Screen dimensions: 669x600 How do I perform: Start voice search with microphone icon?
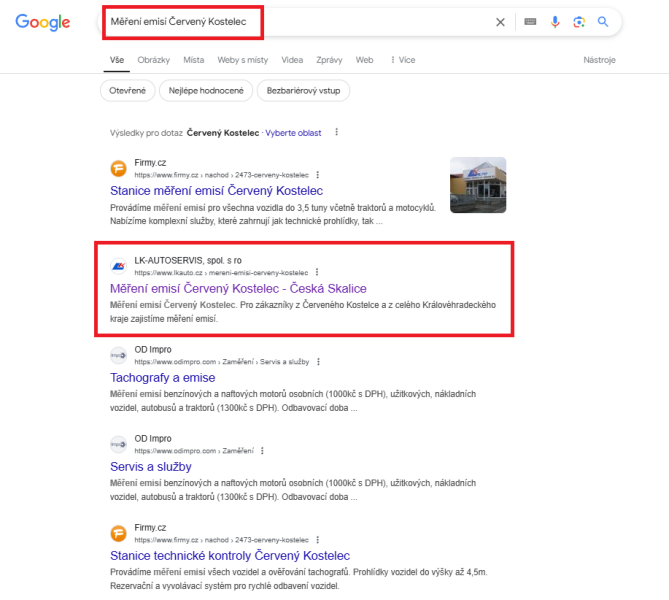point(555,22)
